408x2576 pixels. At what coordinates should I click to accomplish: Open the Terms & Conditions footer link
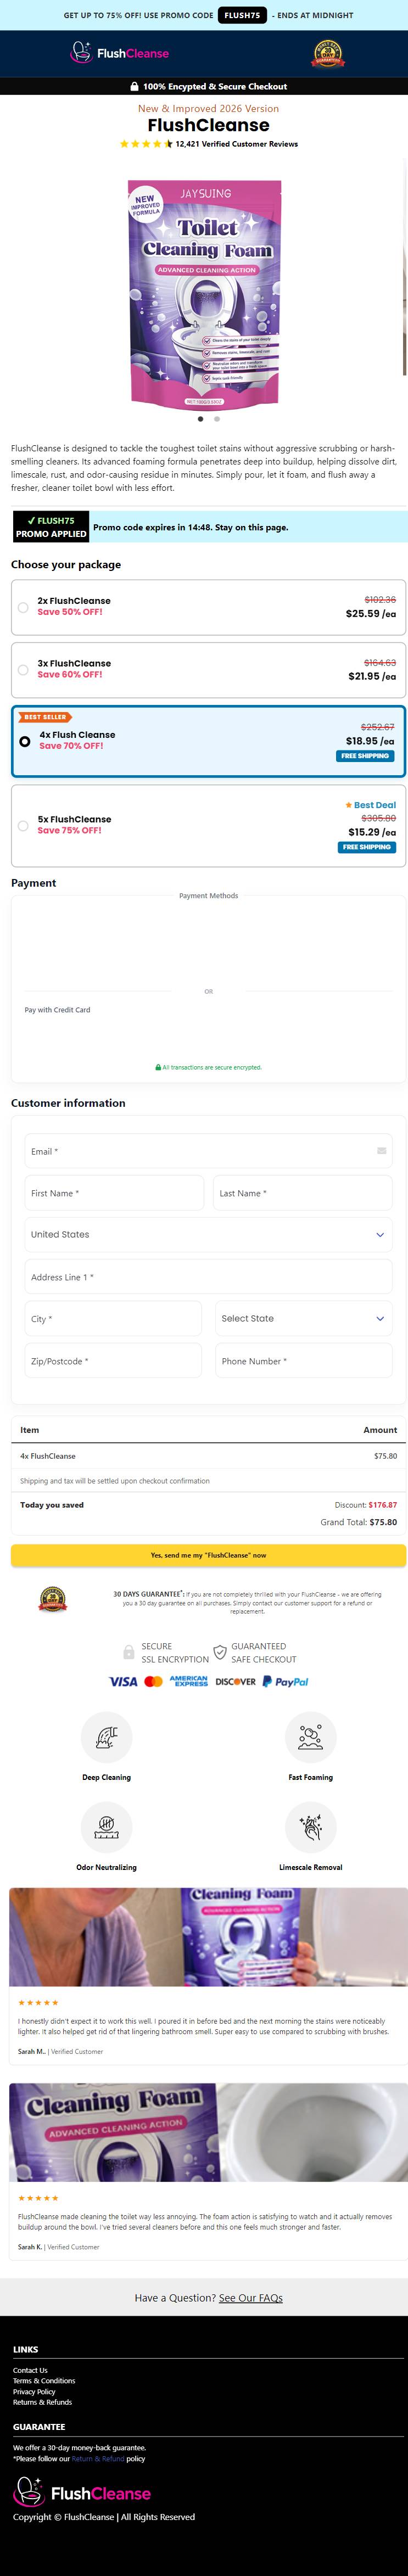click(x=44, y=2381)
